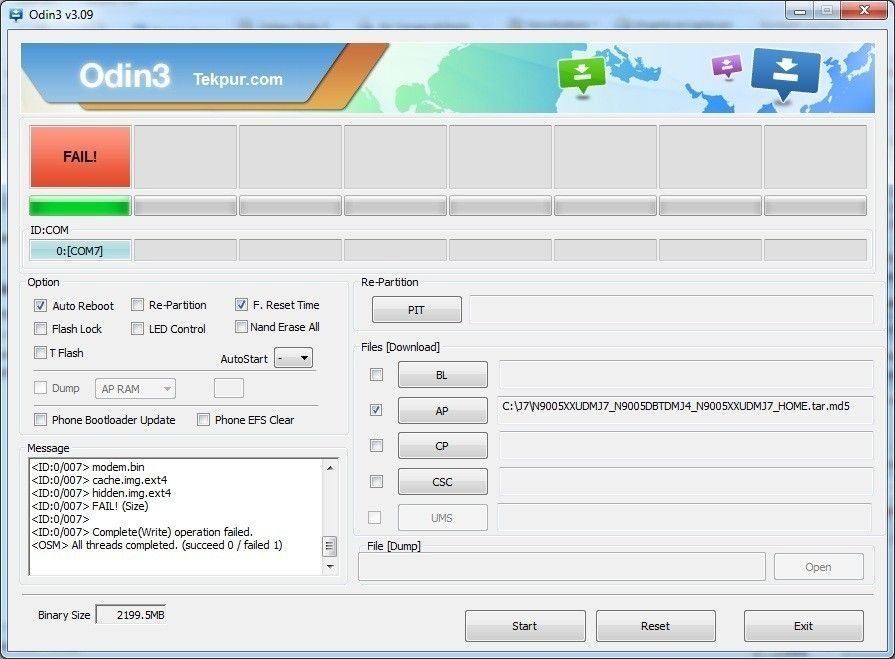Screen dimensions: 895x659
Task: Check the T Flash option
Action: coord(40,353)
